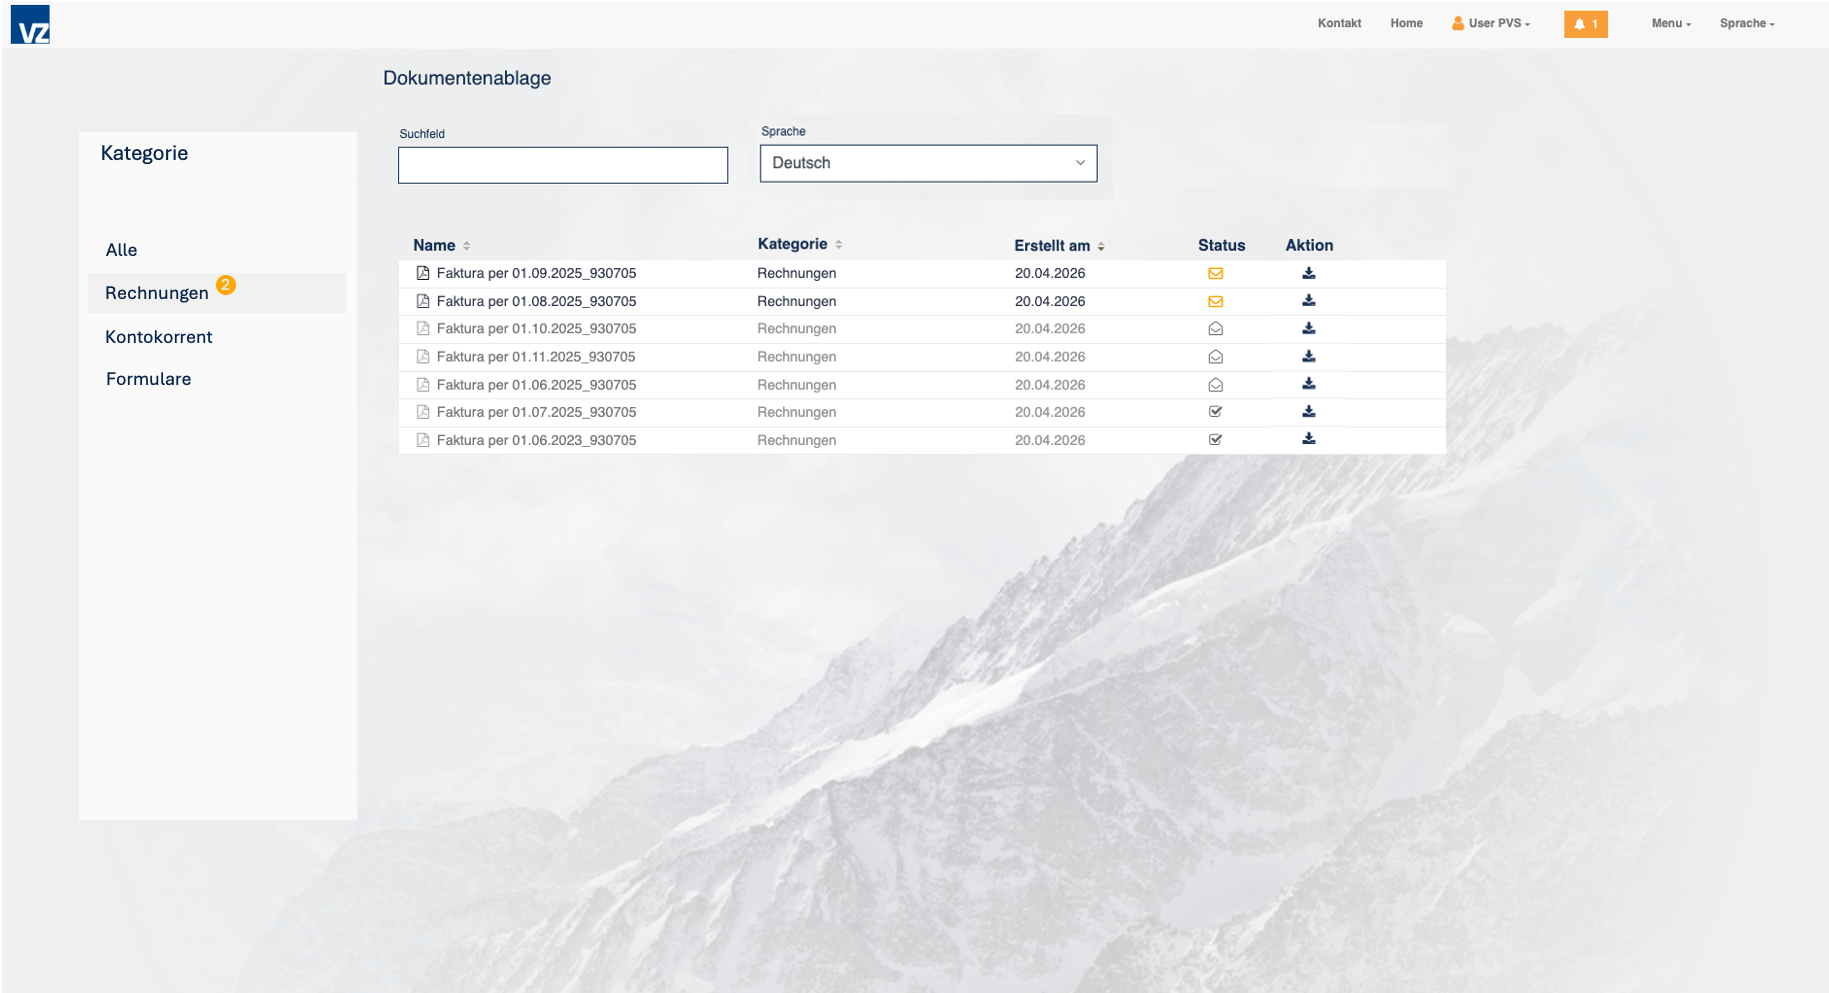
Task: Click PDF file icon of Faktura 01.11.2025
Action: point(423,357)
